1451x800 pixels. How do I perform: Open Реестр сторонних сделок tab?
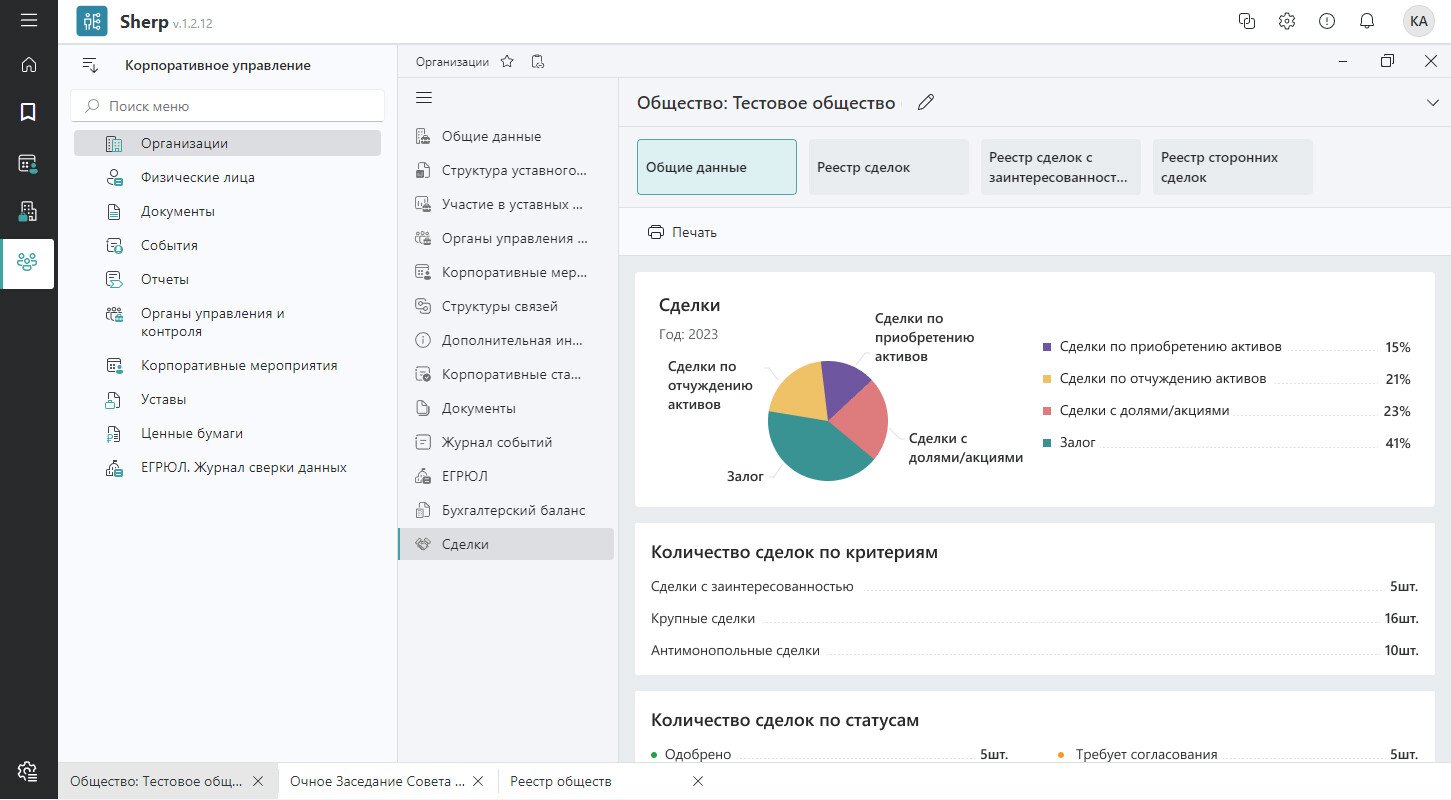pyautogui.click(x=1232, y=167)
